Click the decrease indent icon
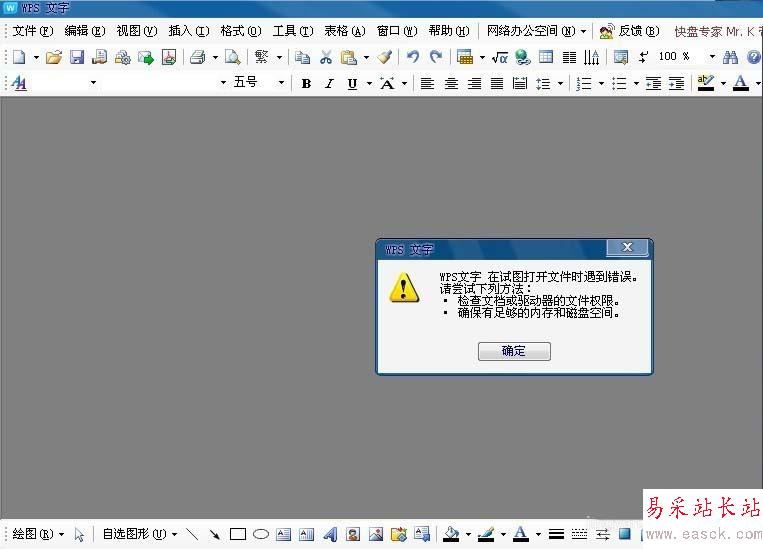Screen dimensions: 763x549 pyautogui.click(x=653, y=84)
